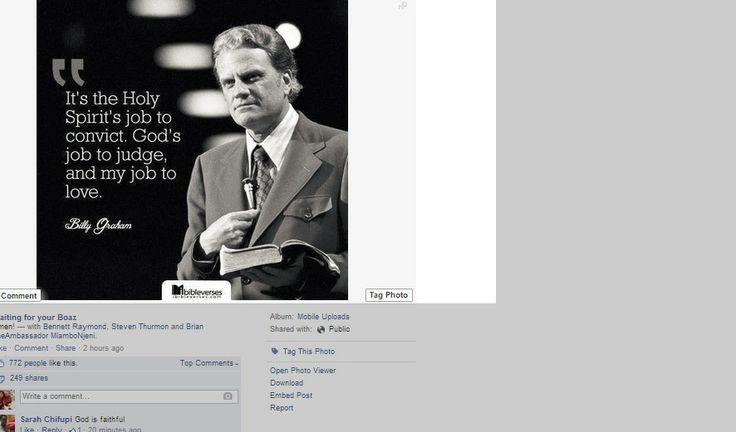Click the Tag Photo button on image
The image size is (736, 432).
tap(389, 295)
